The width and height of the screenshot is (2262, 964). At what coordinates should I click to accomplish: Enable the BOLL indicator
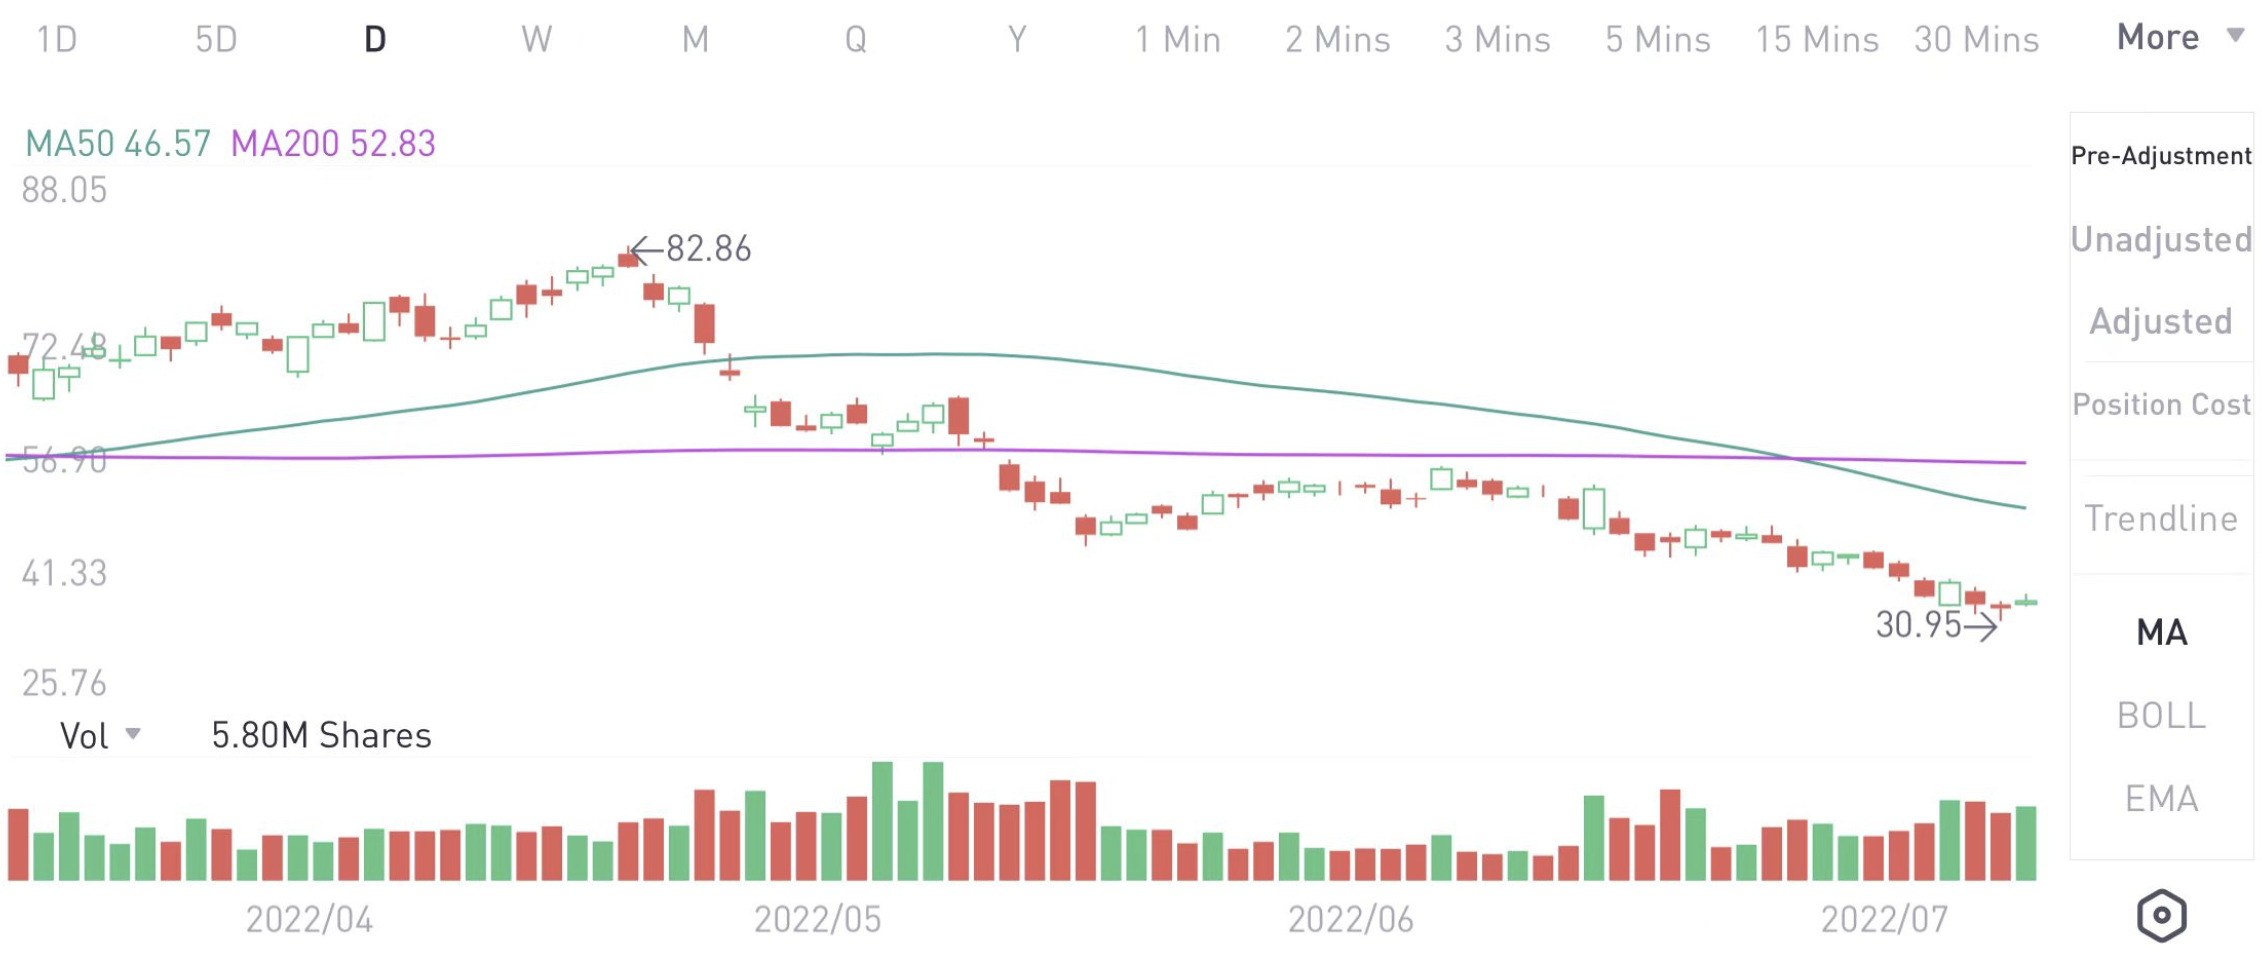2161,715
